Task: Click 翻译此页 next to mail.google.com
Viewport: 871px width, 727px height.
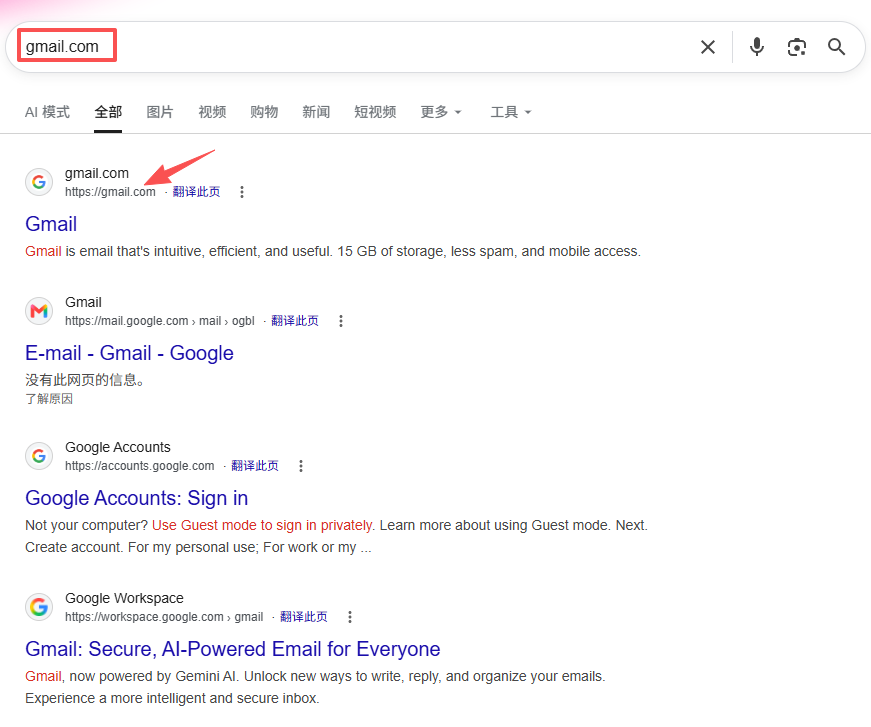Action: (x=295, y=321)
